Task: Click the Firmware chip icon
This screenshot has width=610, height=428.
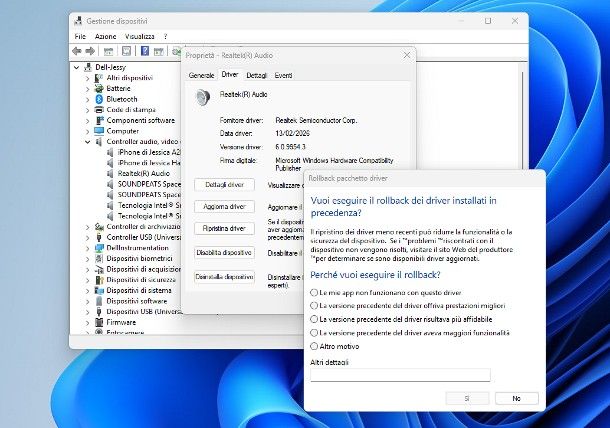Action: click(99, 322)
